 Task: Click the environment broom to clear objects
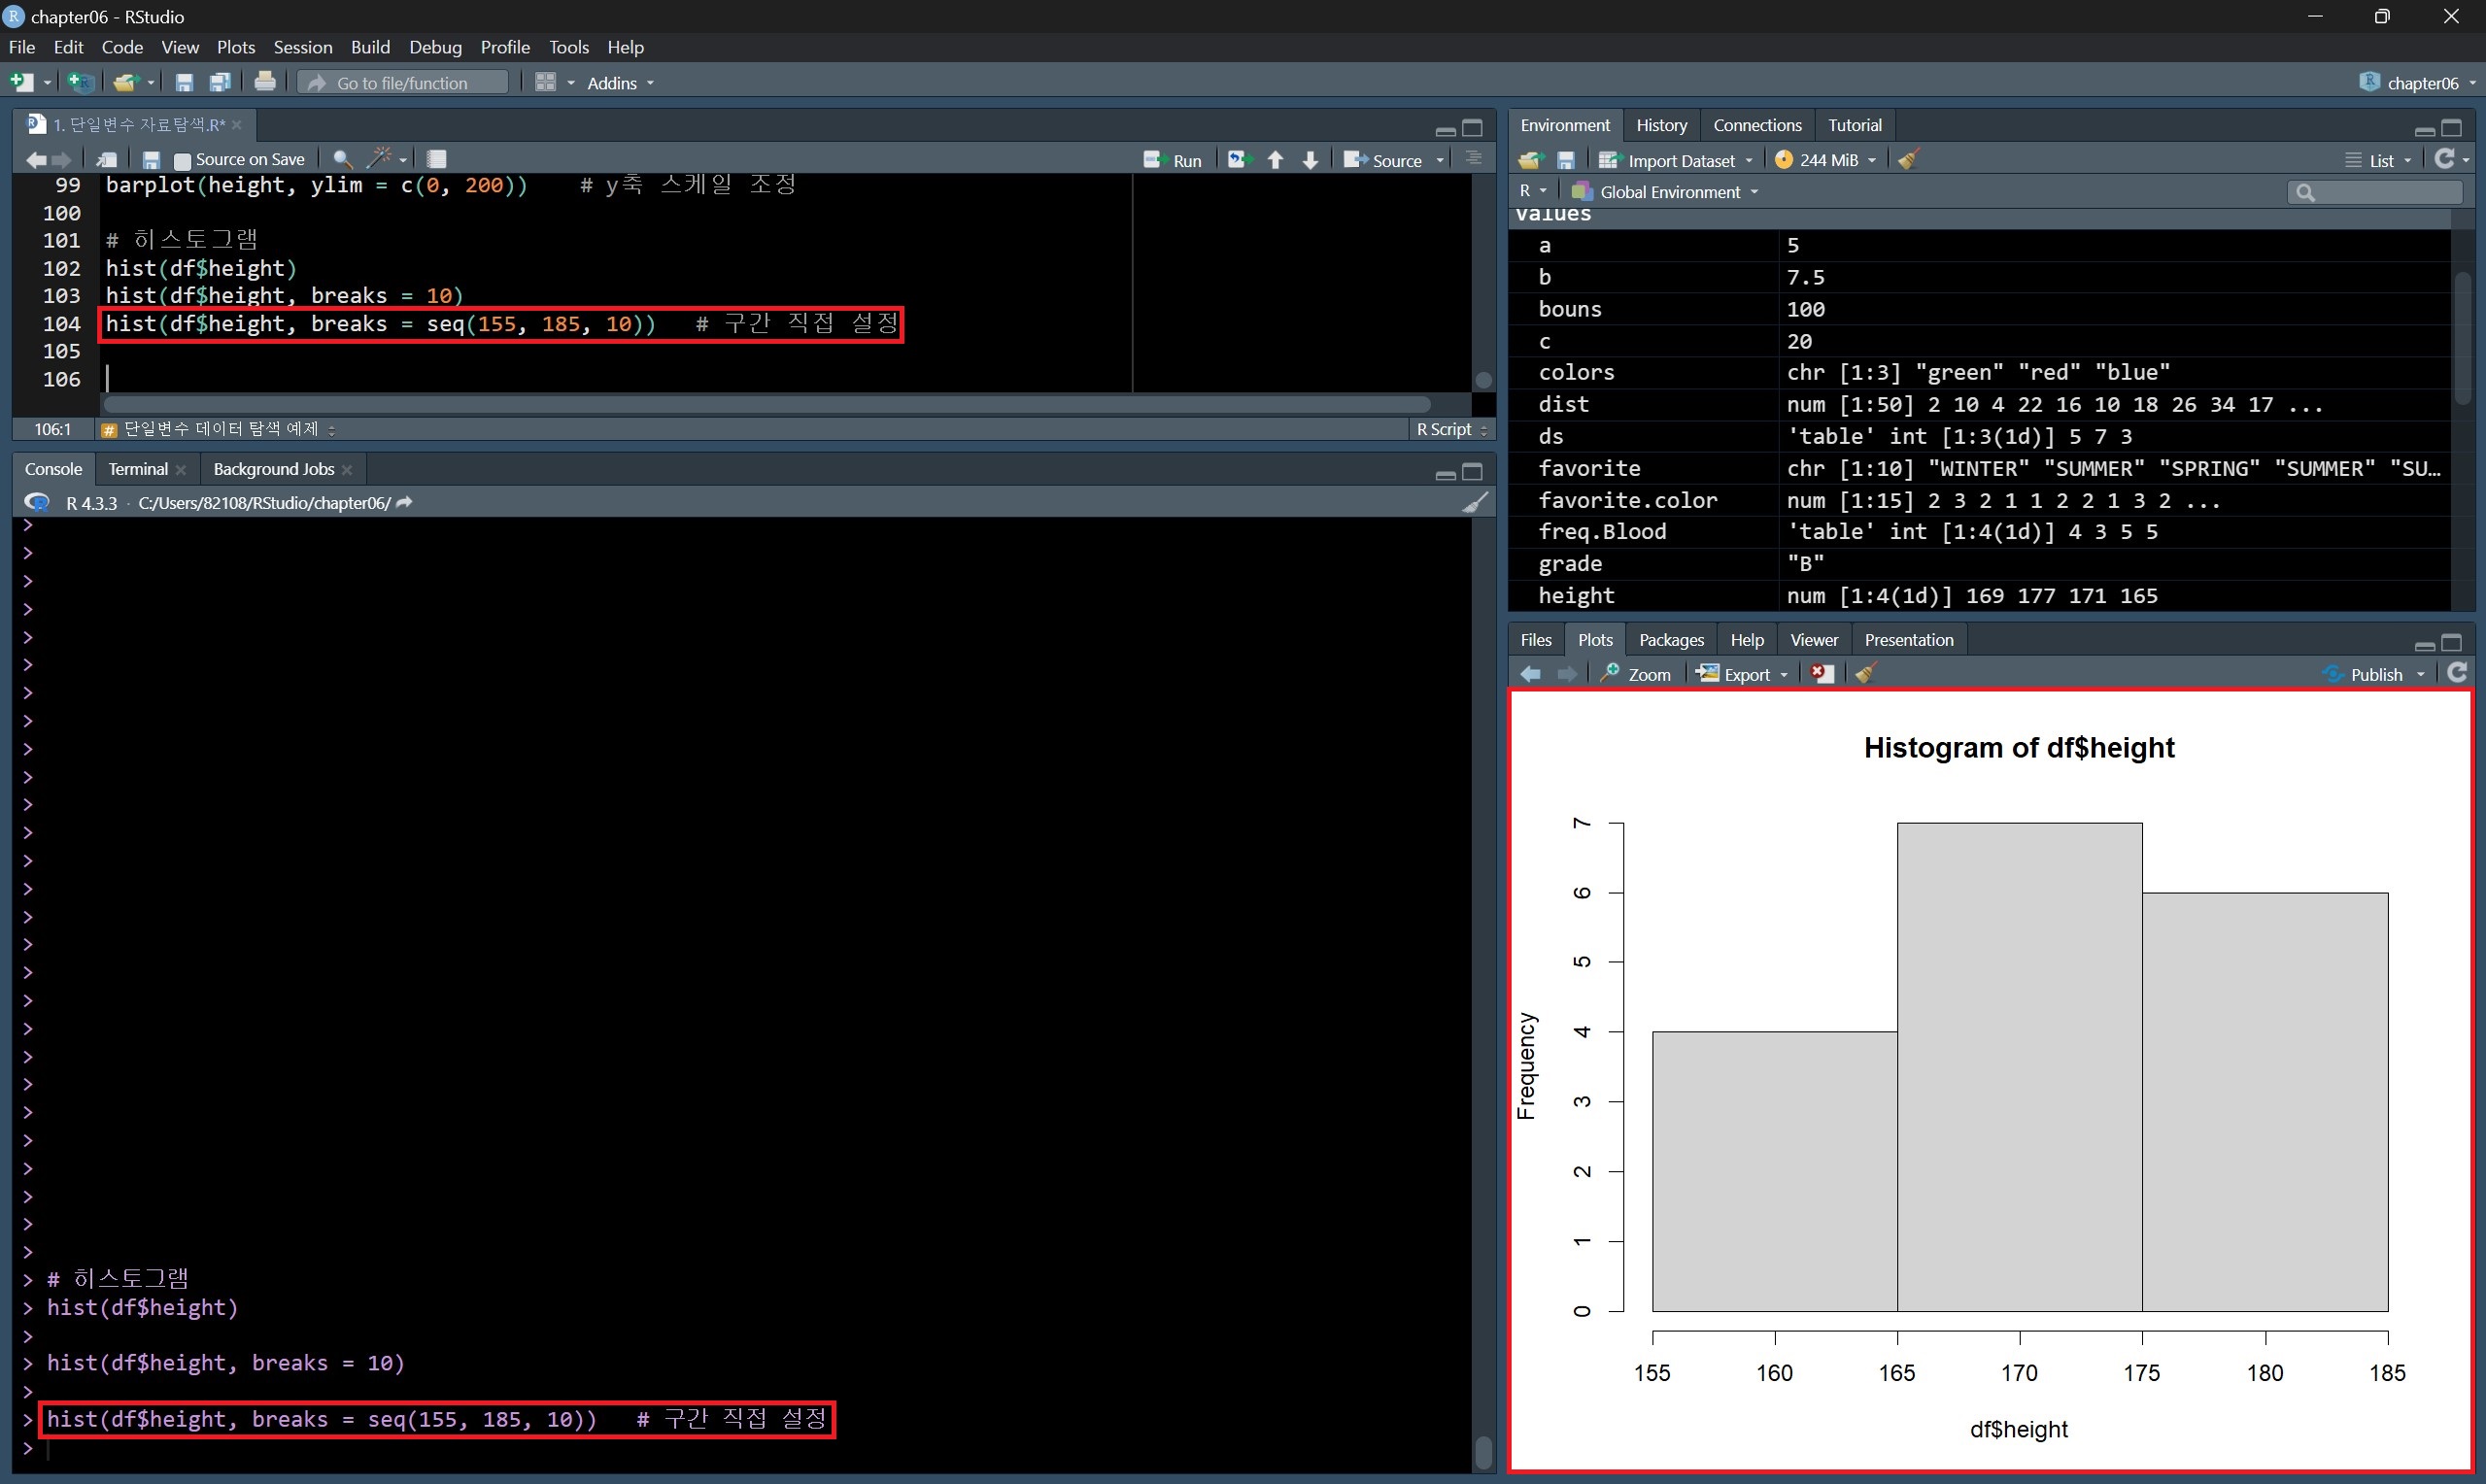(x=1908, y=160)
